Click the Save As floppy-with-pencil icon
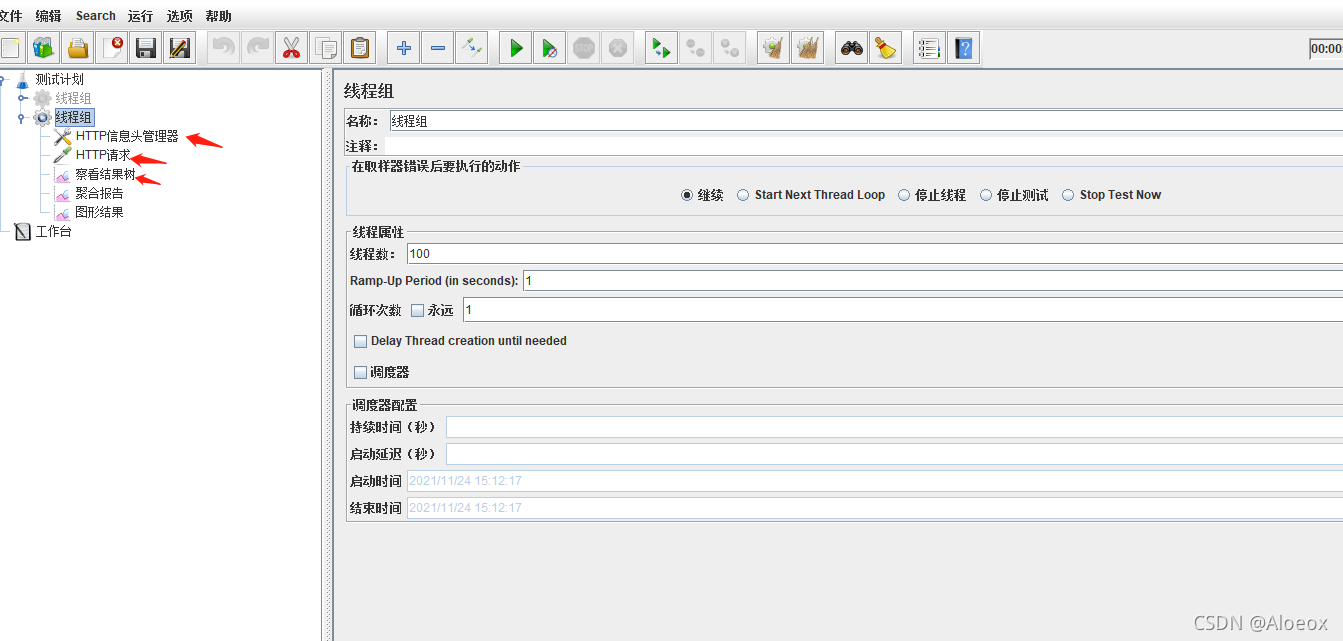 click(180, 47)
